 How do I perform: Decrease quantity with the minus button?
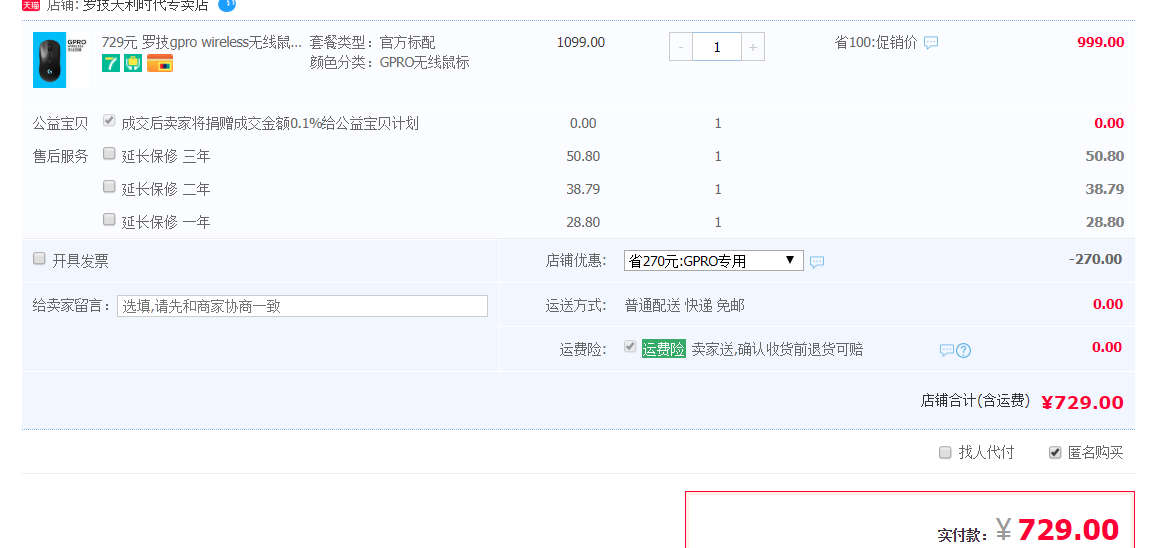point(680,47)
